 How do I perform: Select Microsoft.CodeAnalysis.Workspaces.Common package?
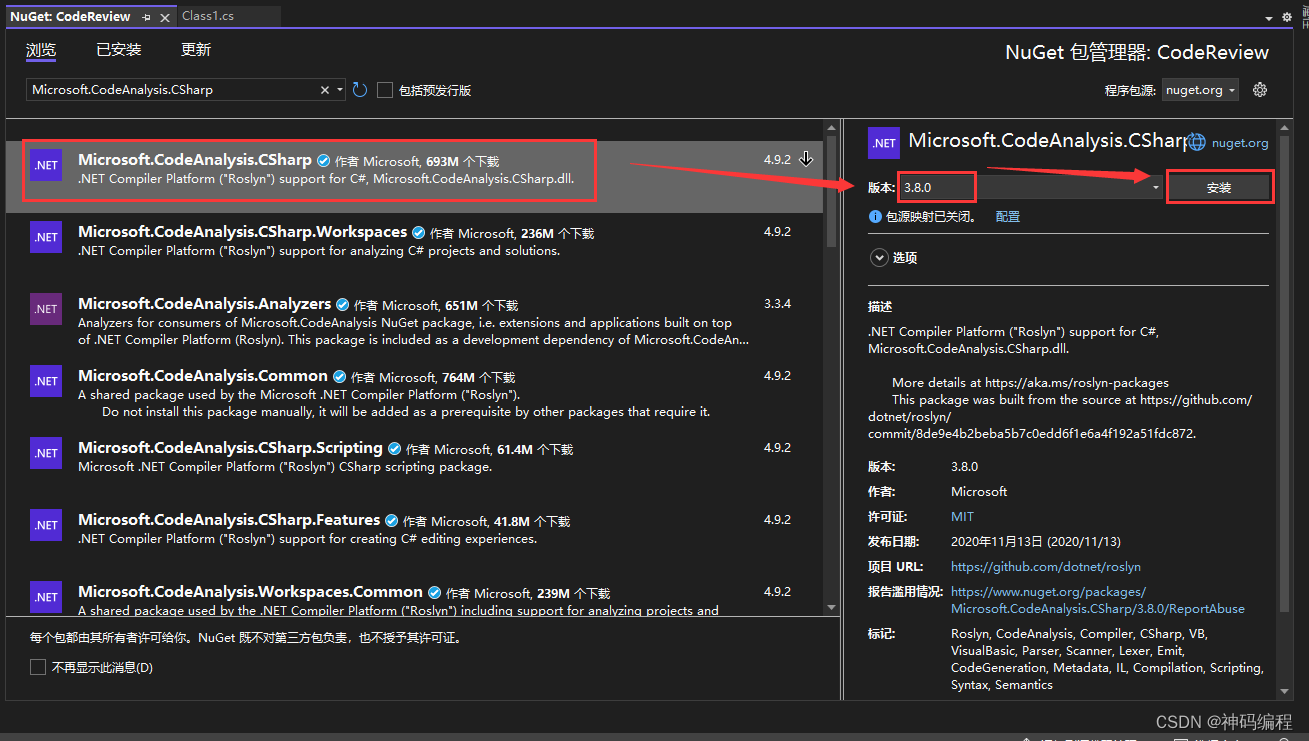coord(415,597)
